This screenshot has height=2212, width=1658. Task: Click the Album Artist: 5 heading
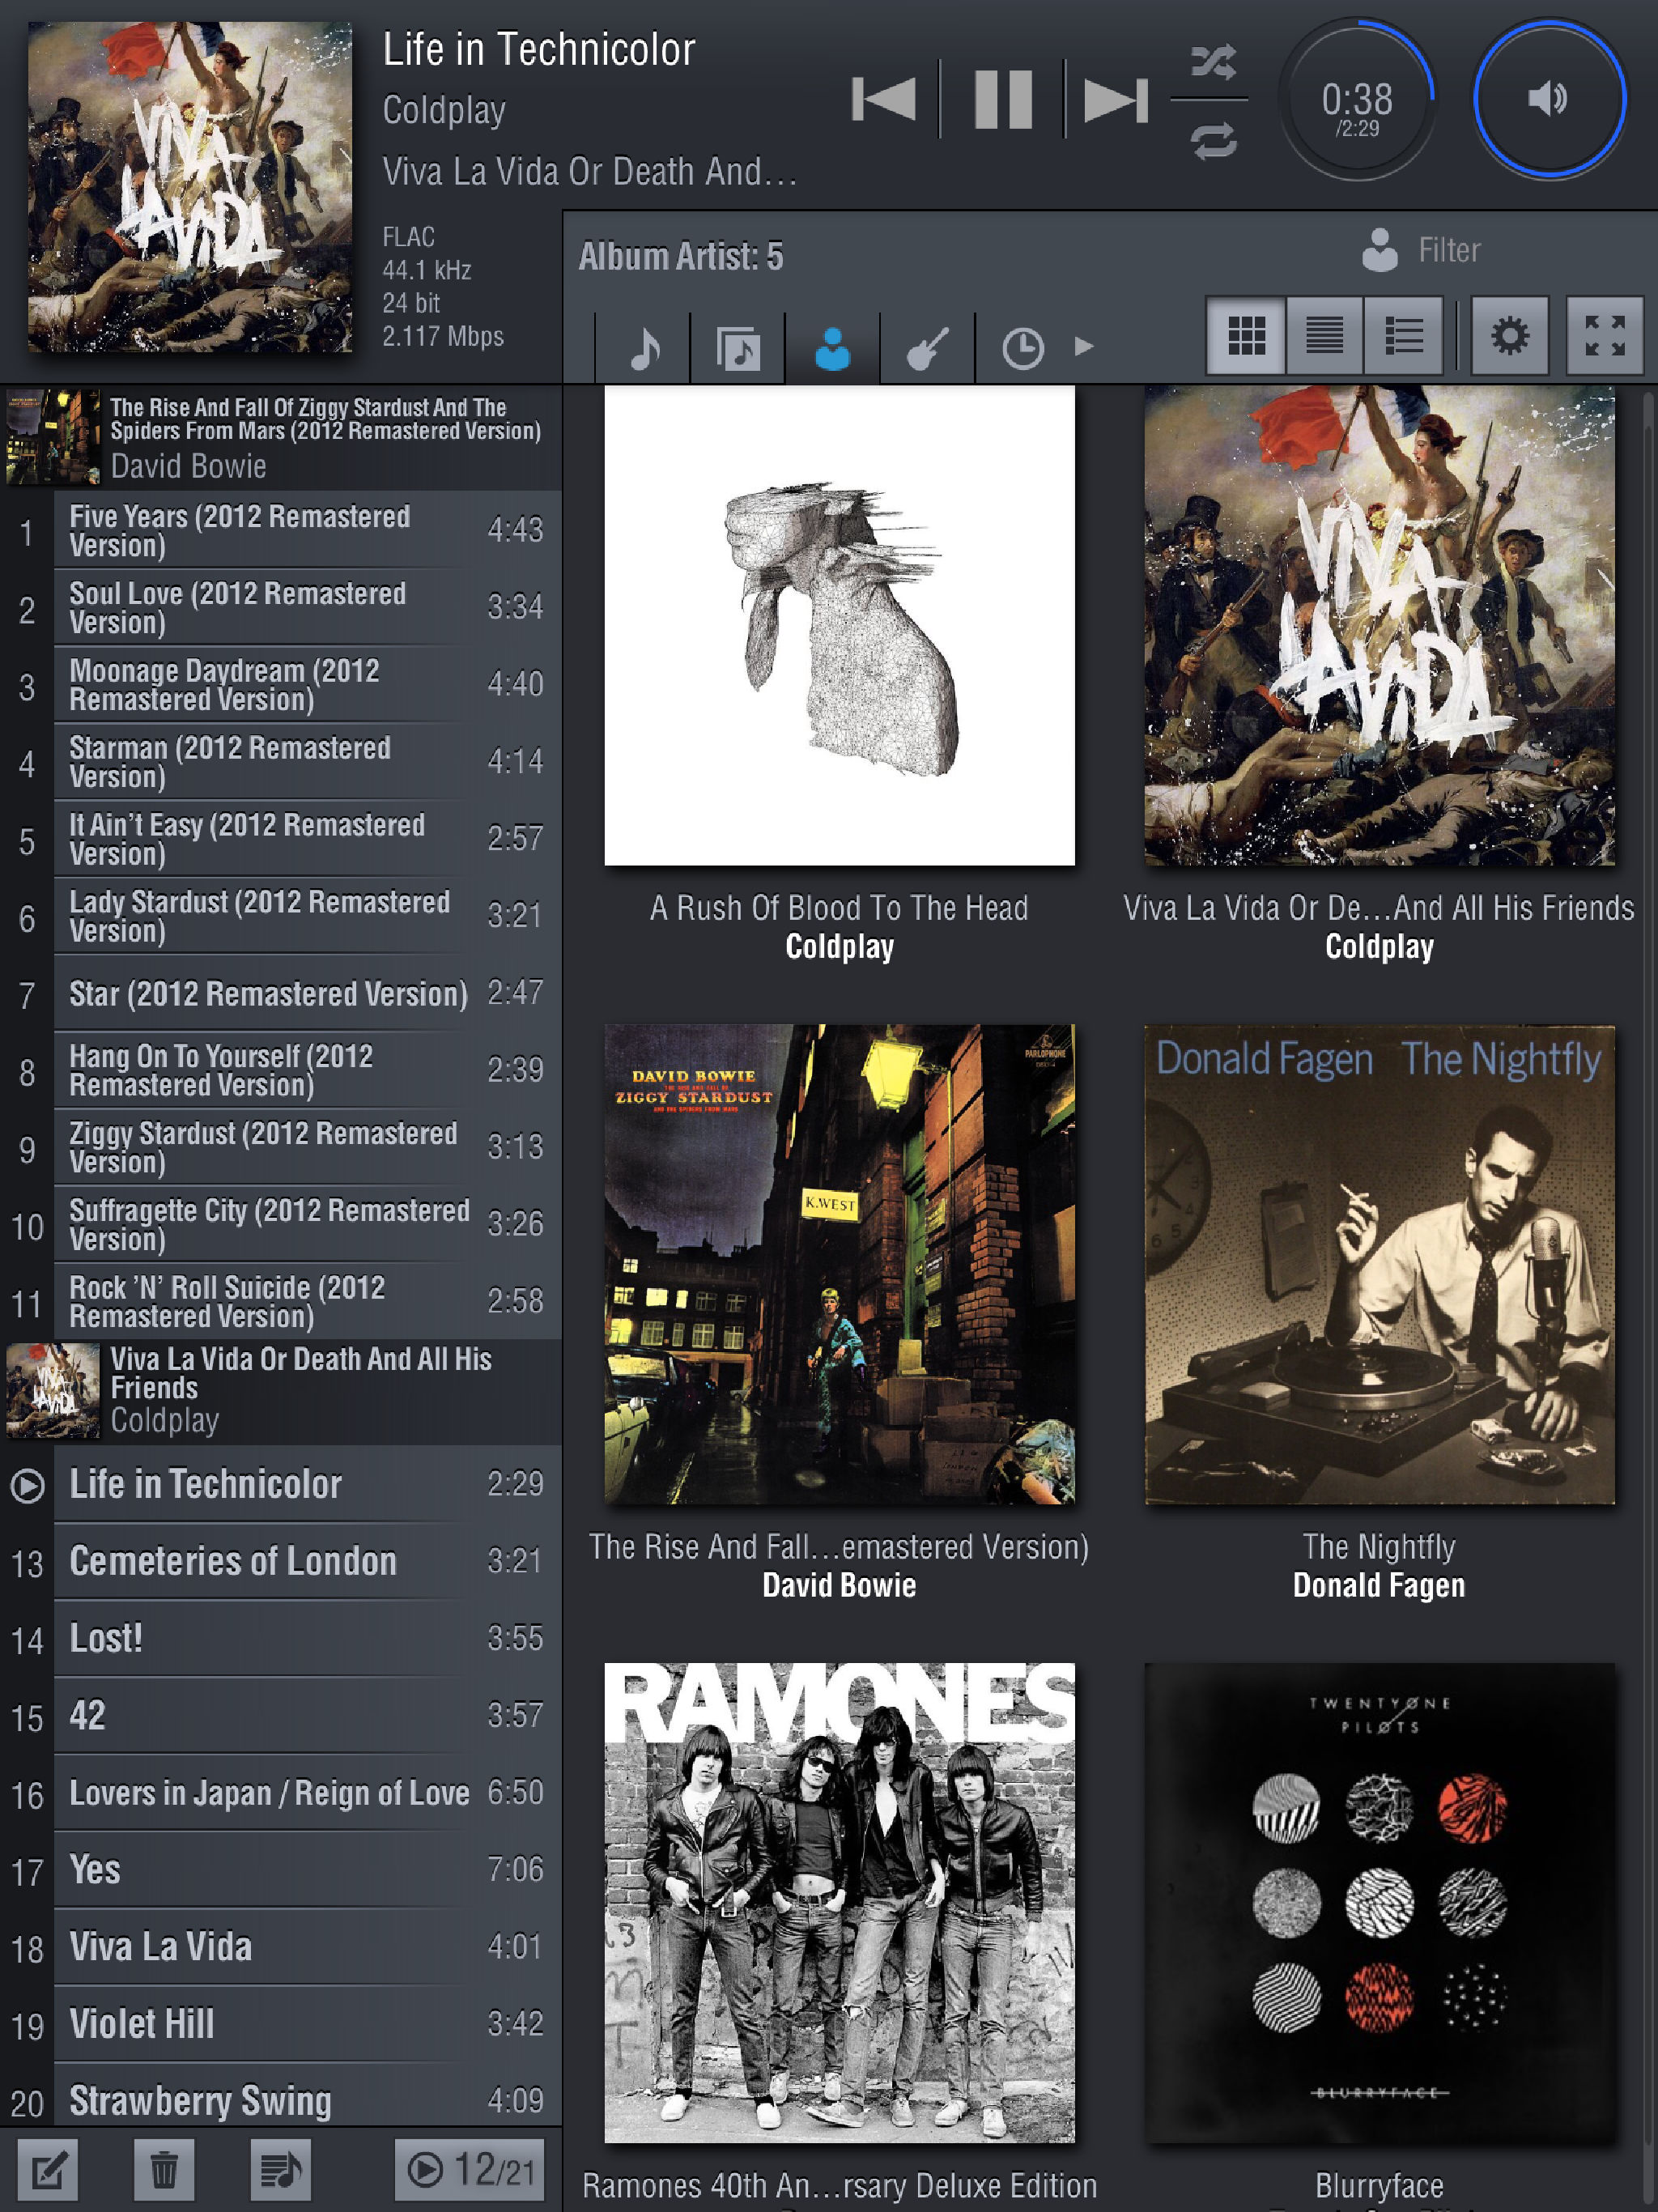(680, 257)
